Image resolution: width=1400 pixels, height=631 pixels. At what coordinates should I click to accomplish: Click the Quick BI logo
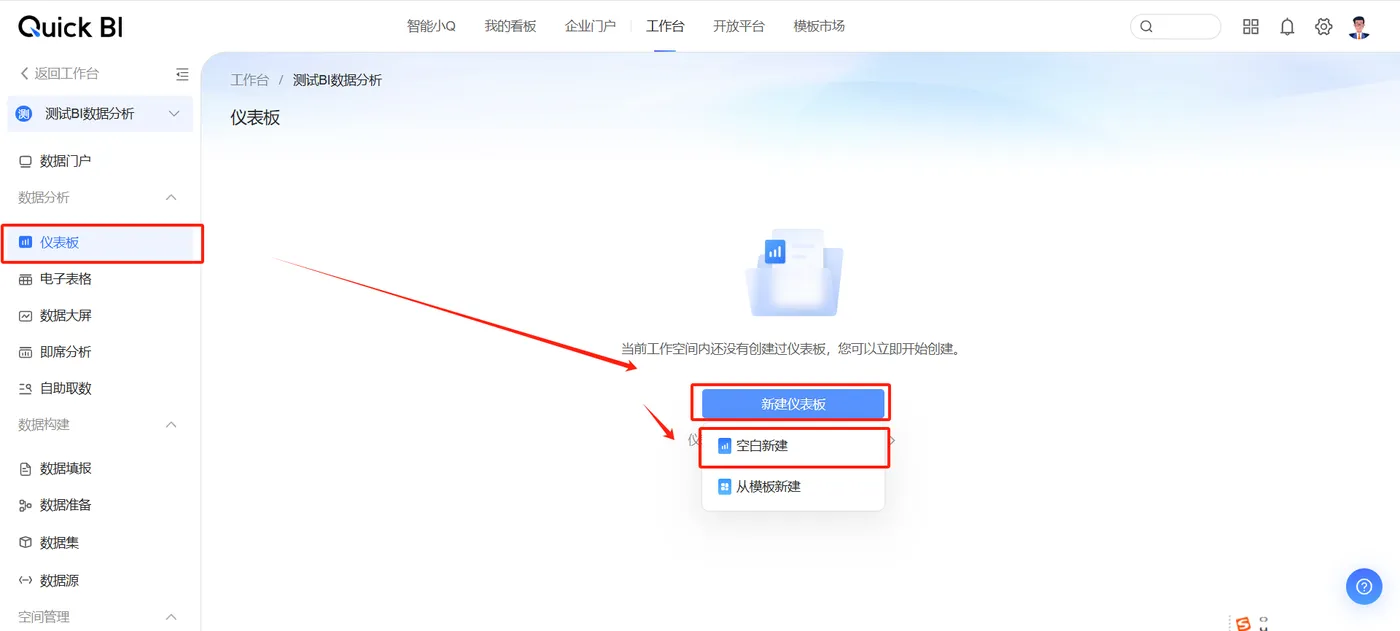[71, 27]
